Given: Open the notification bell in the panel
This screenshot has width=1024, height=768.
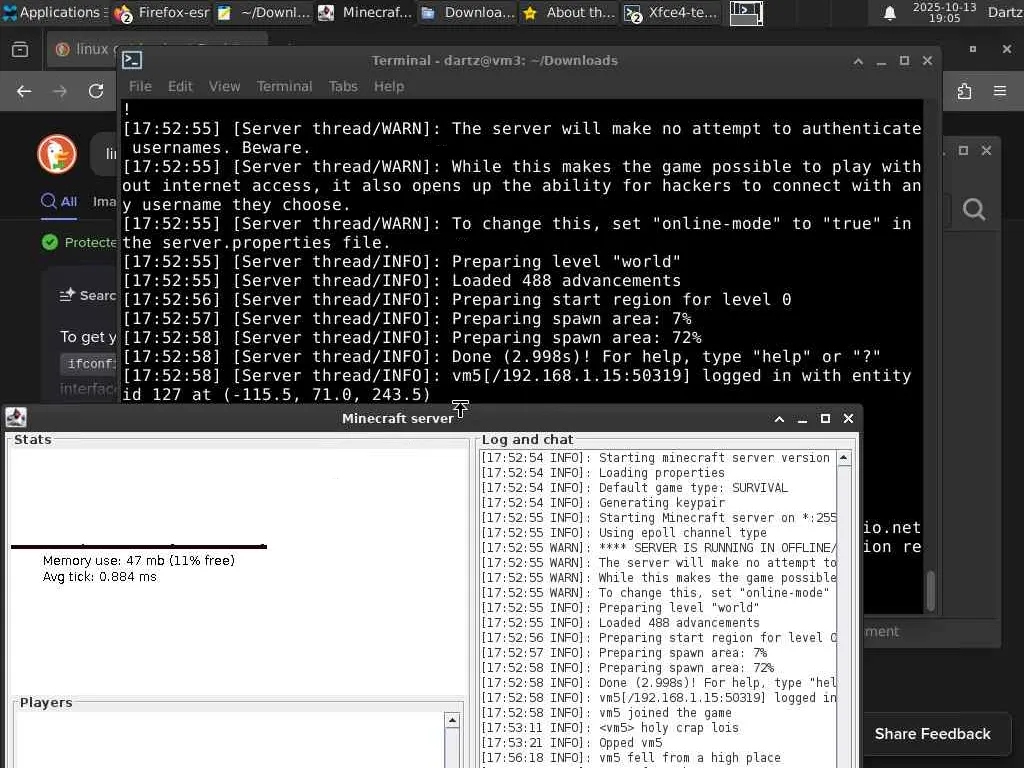Looking at the screenshot, I should [x=889, y=13].
